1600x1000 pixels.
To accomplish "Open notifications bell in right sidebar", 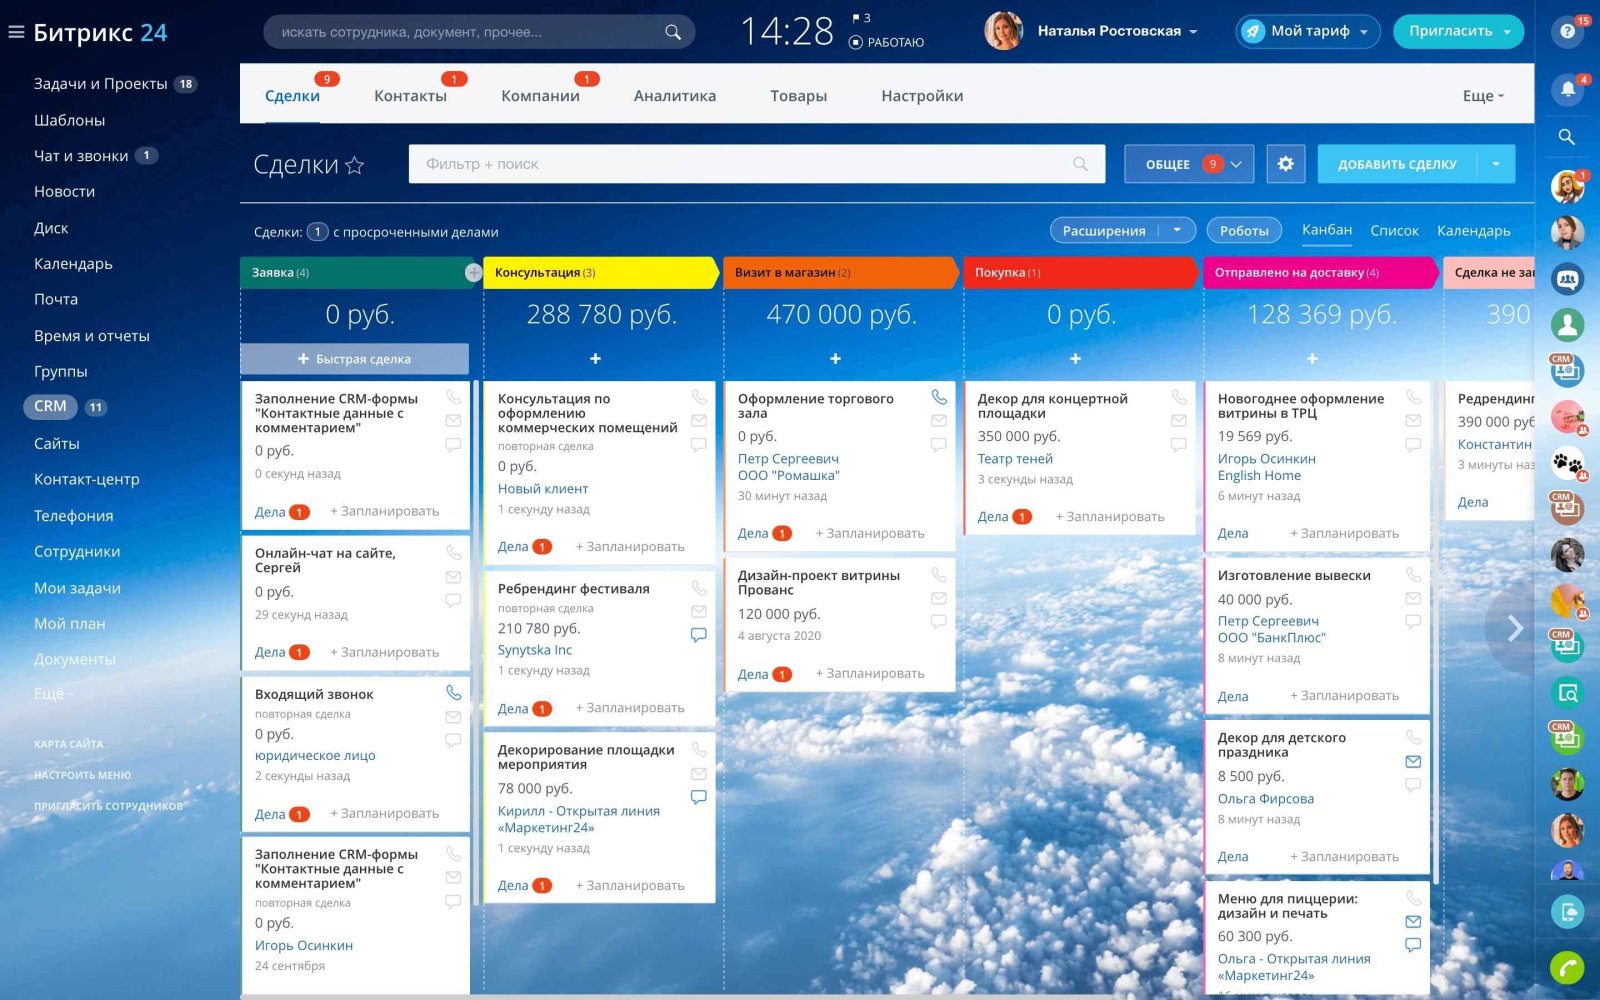I will [x=1567, y=90].
